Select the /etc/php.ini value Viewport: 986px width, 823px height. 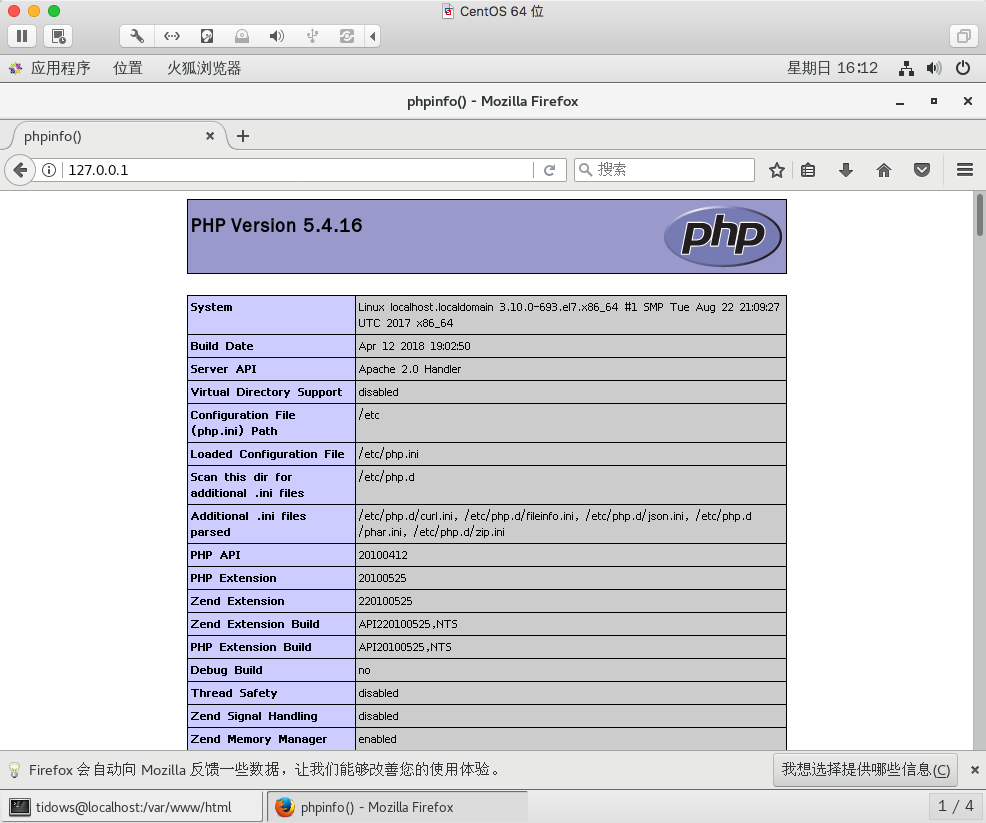coord(389,454)
